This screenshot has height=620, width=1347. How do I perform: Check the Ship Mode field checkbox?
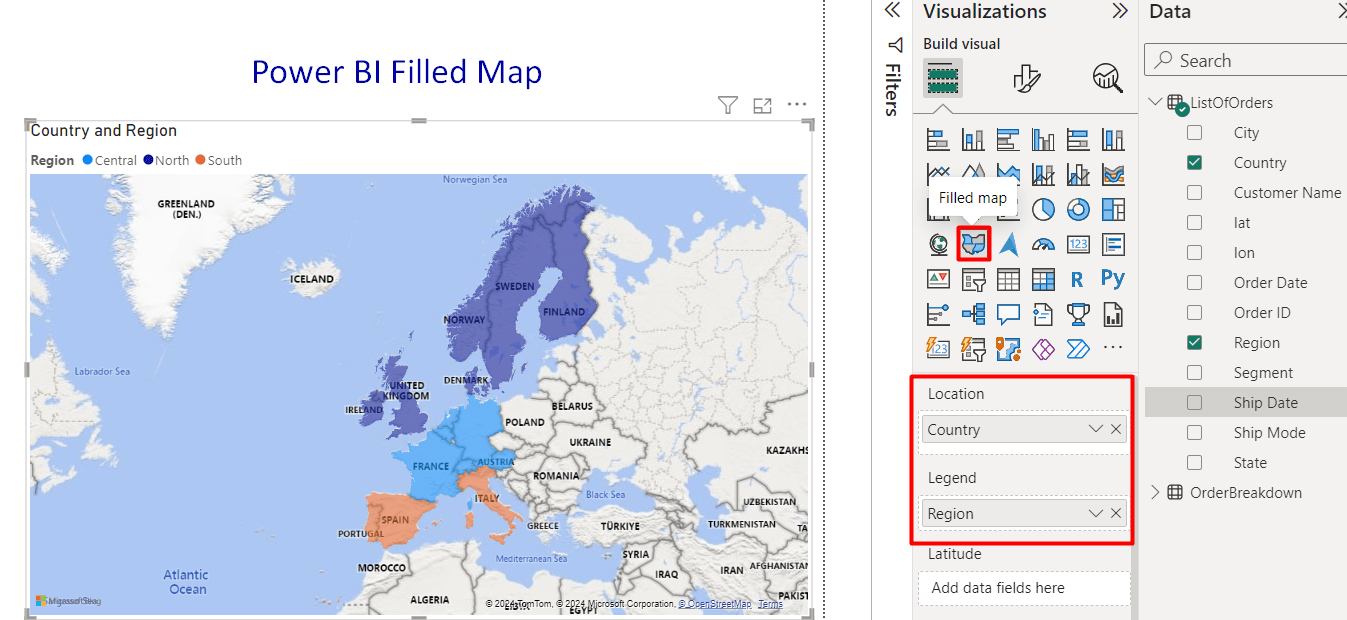point(1194,432)
